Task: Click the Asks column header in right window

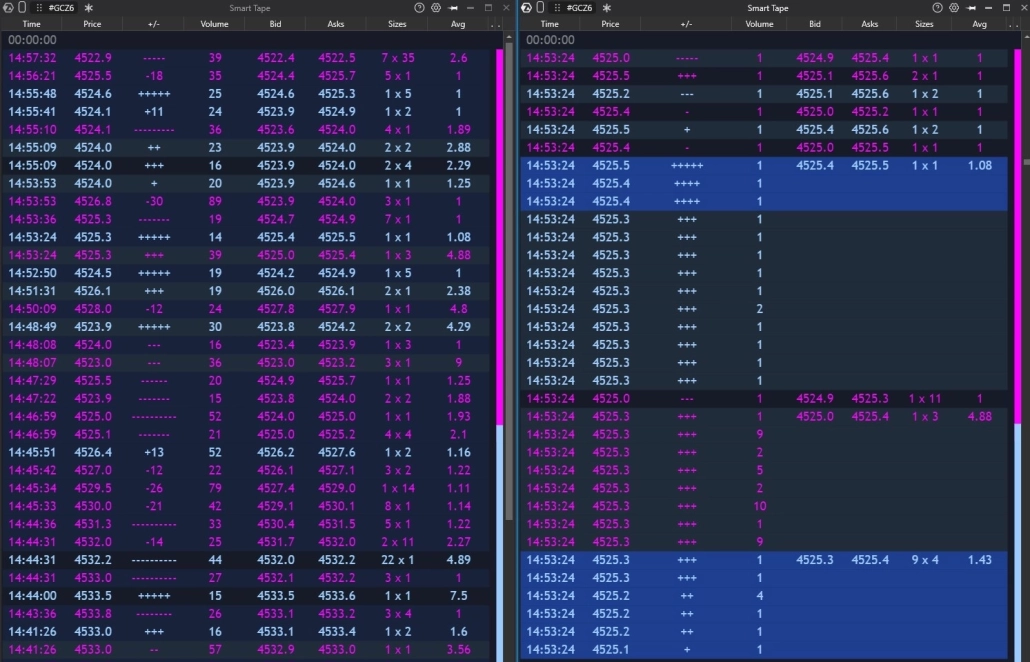Action: tap(870, 24)
